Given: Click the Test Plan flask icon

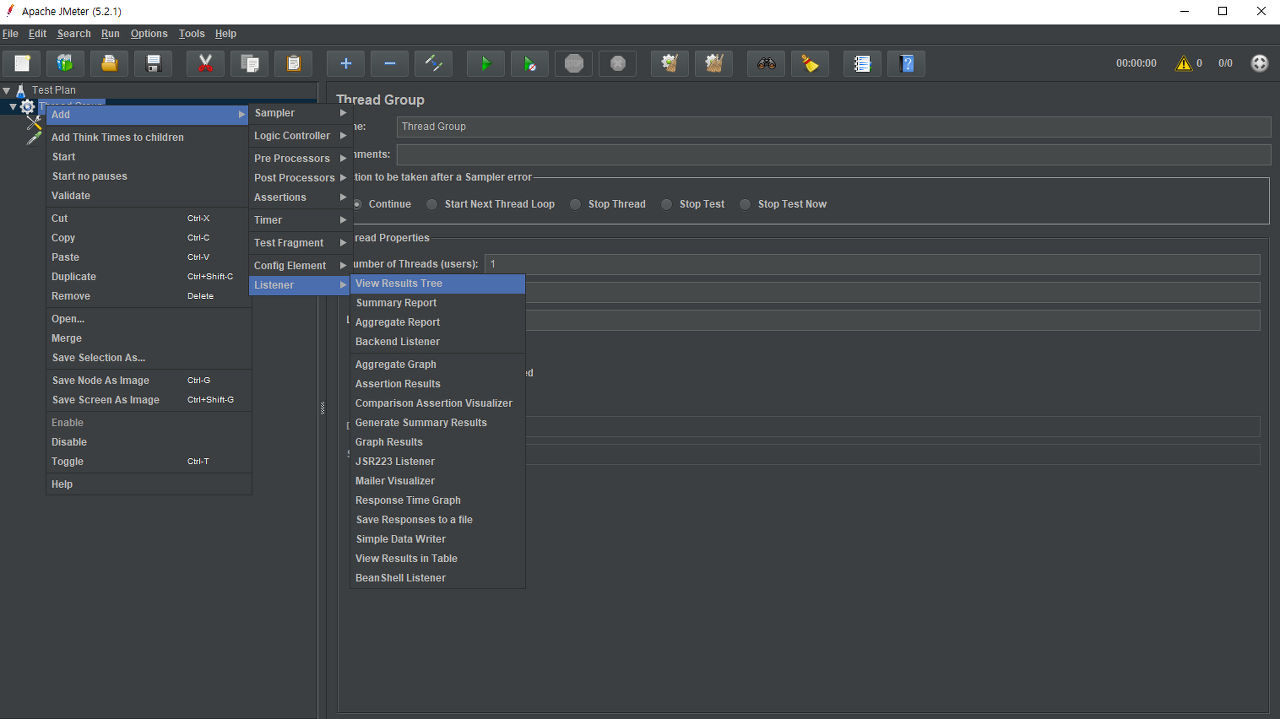Looking at the screenshot, I should point(20,90).
